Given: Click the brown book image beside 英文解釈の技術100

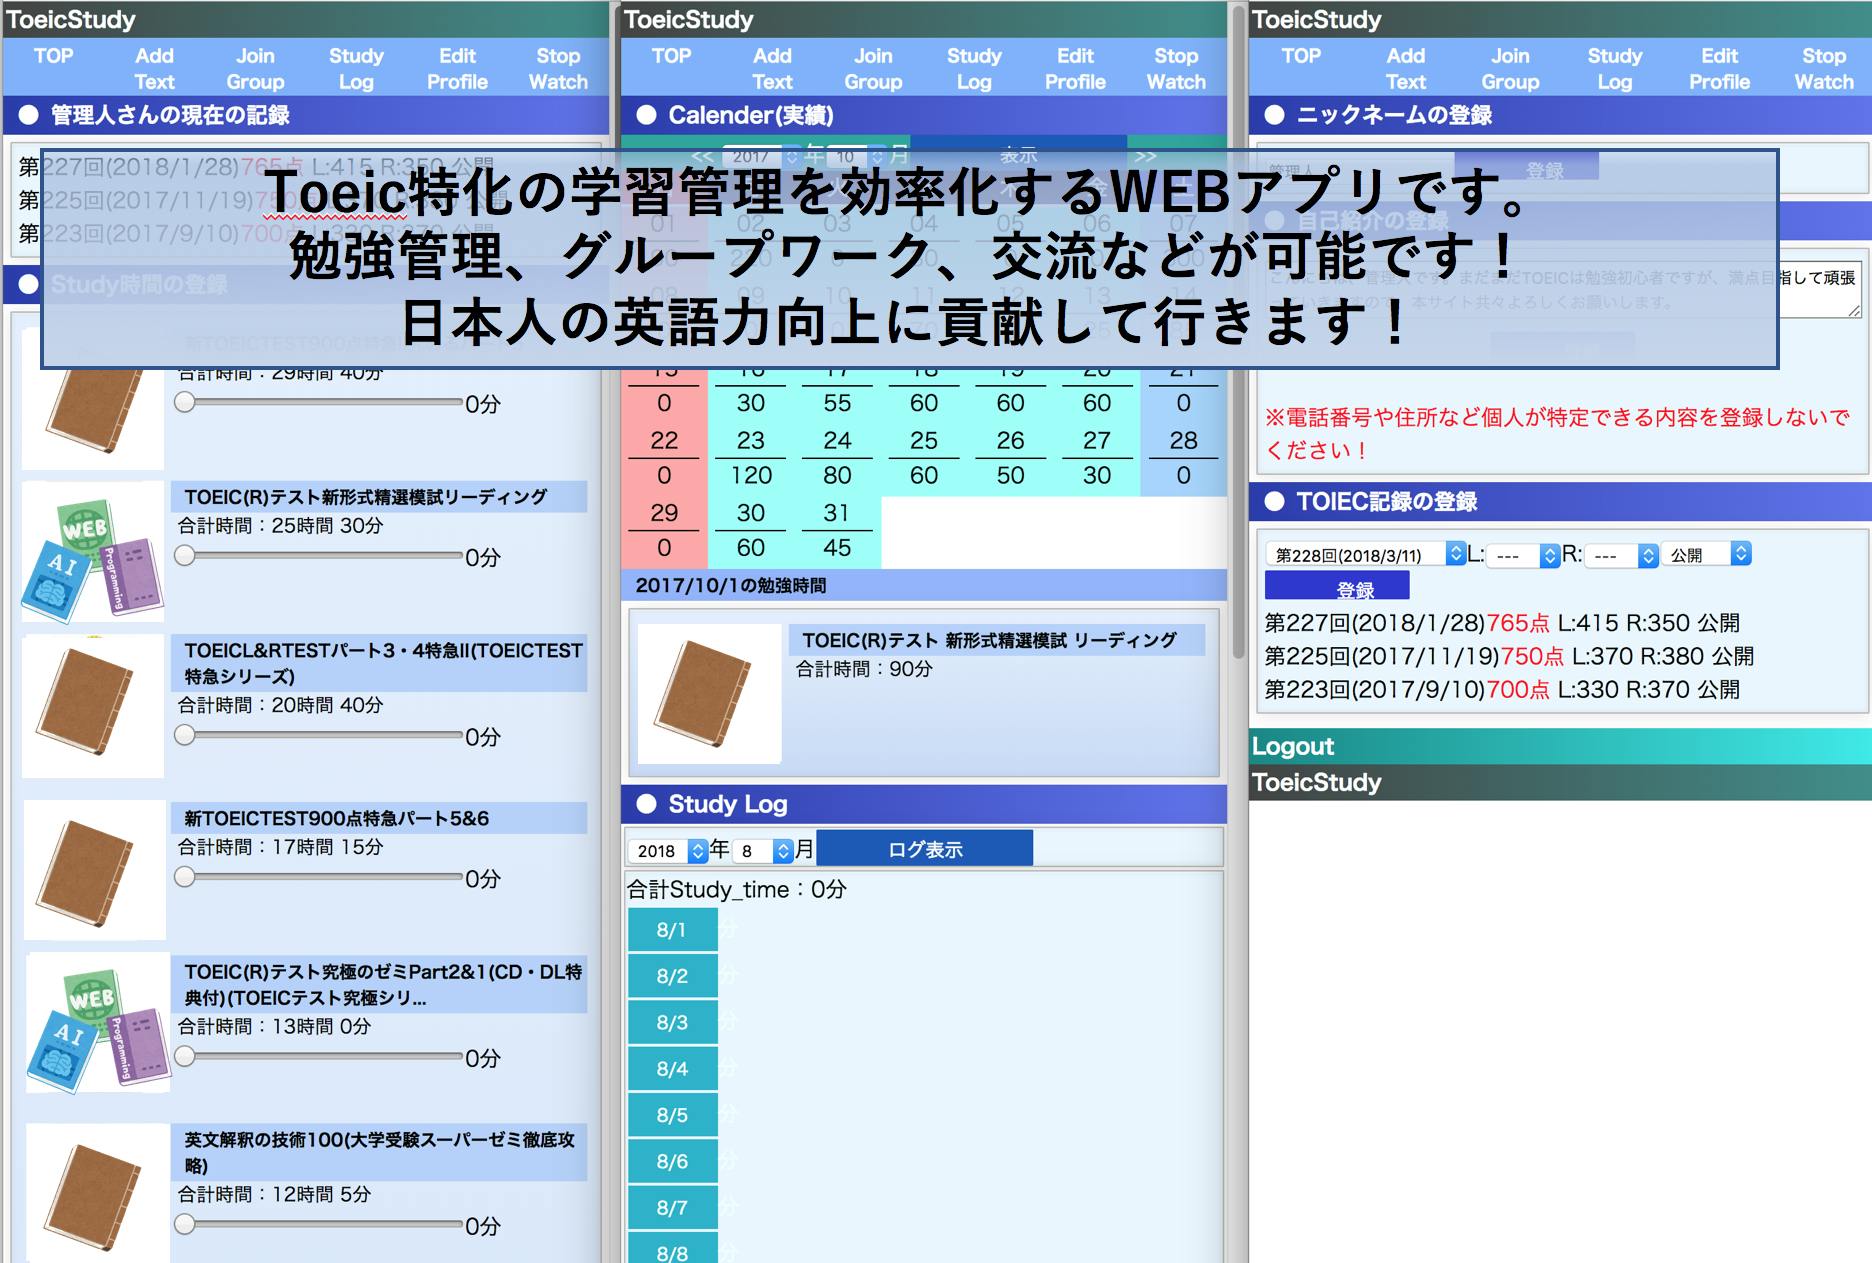Looking at the screenshot, I should [x=98, y=1193].
